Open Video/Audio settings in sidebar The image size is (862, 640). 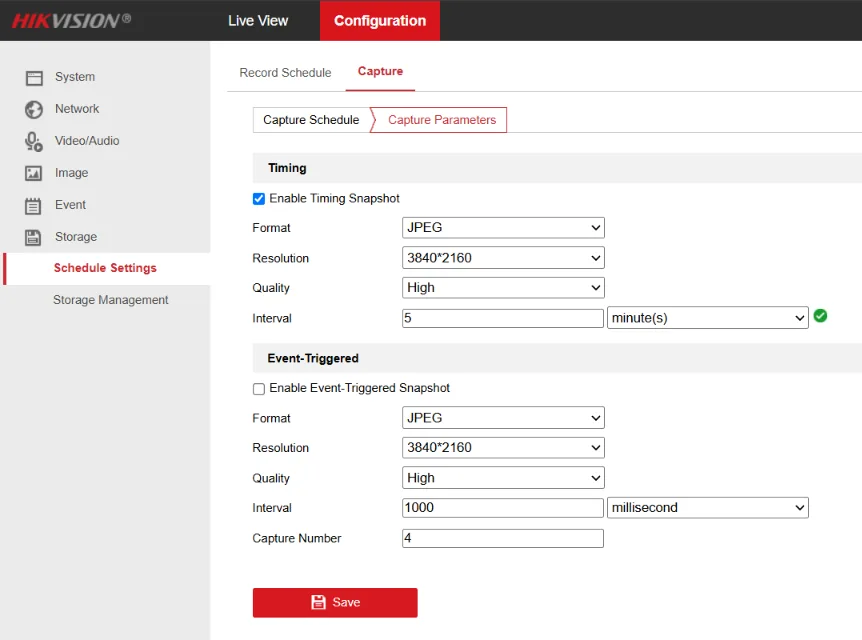pyautogui.click(x=87, y=141)
